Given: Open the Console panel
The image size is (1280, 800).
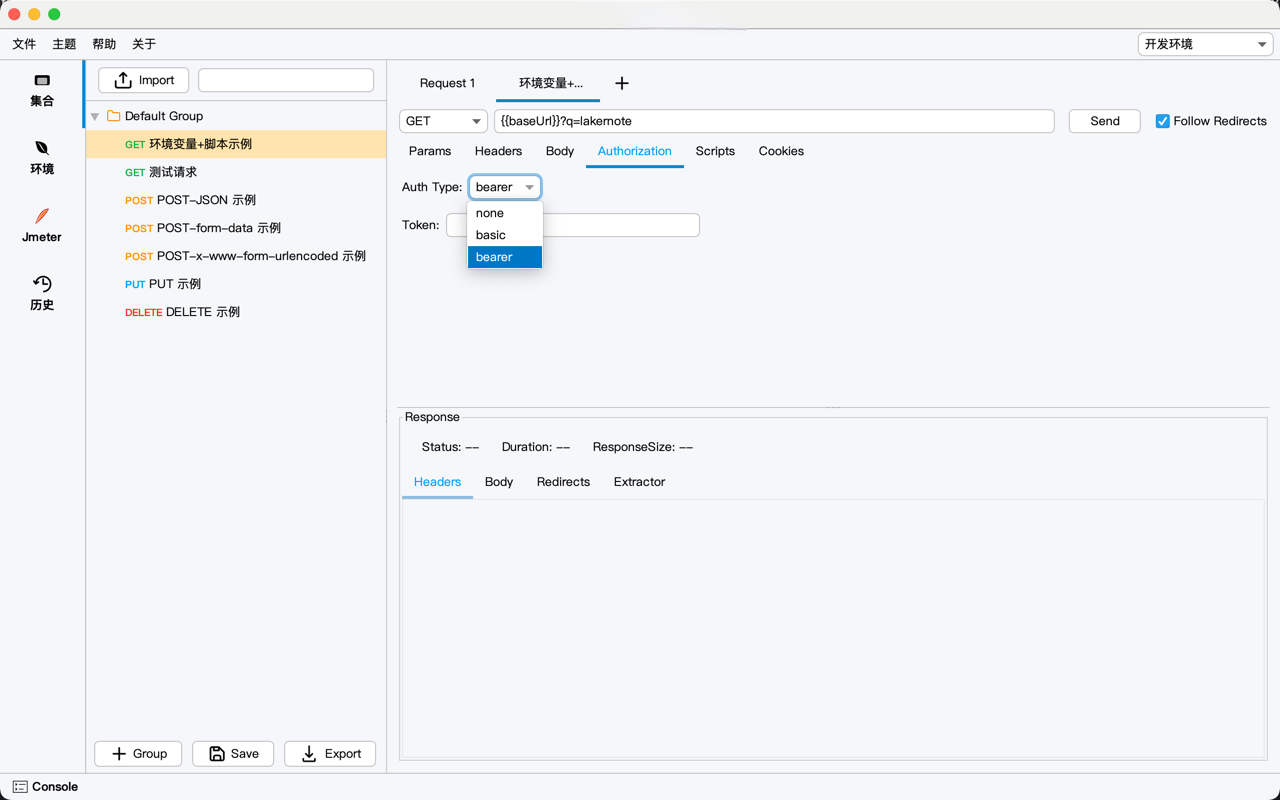Looking at the screenshot, I should (x=45, y=787).
